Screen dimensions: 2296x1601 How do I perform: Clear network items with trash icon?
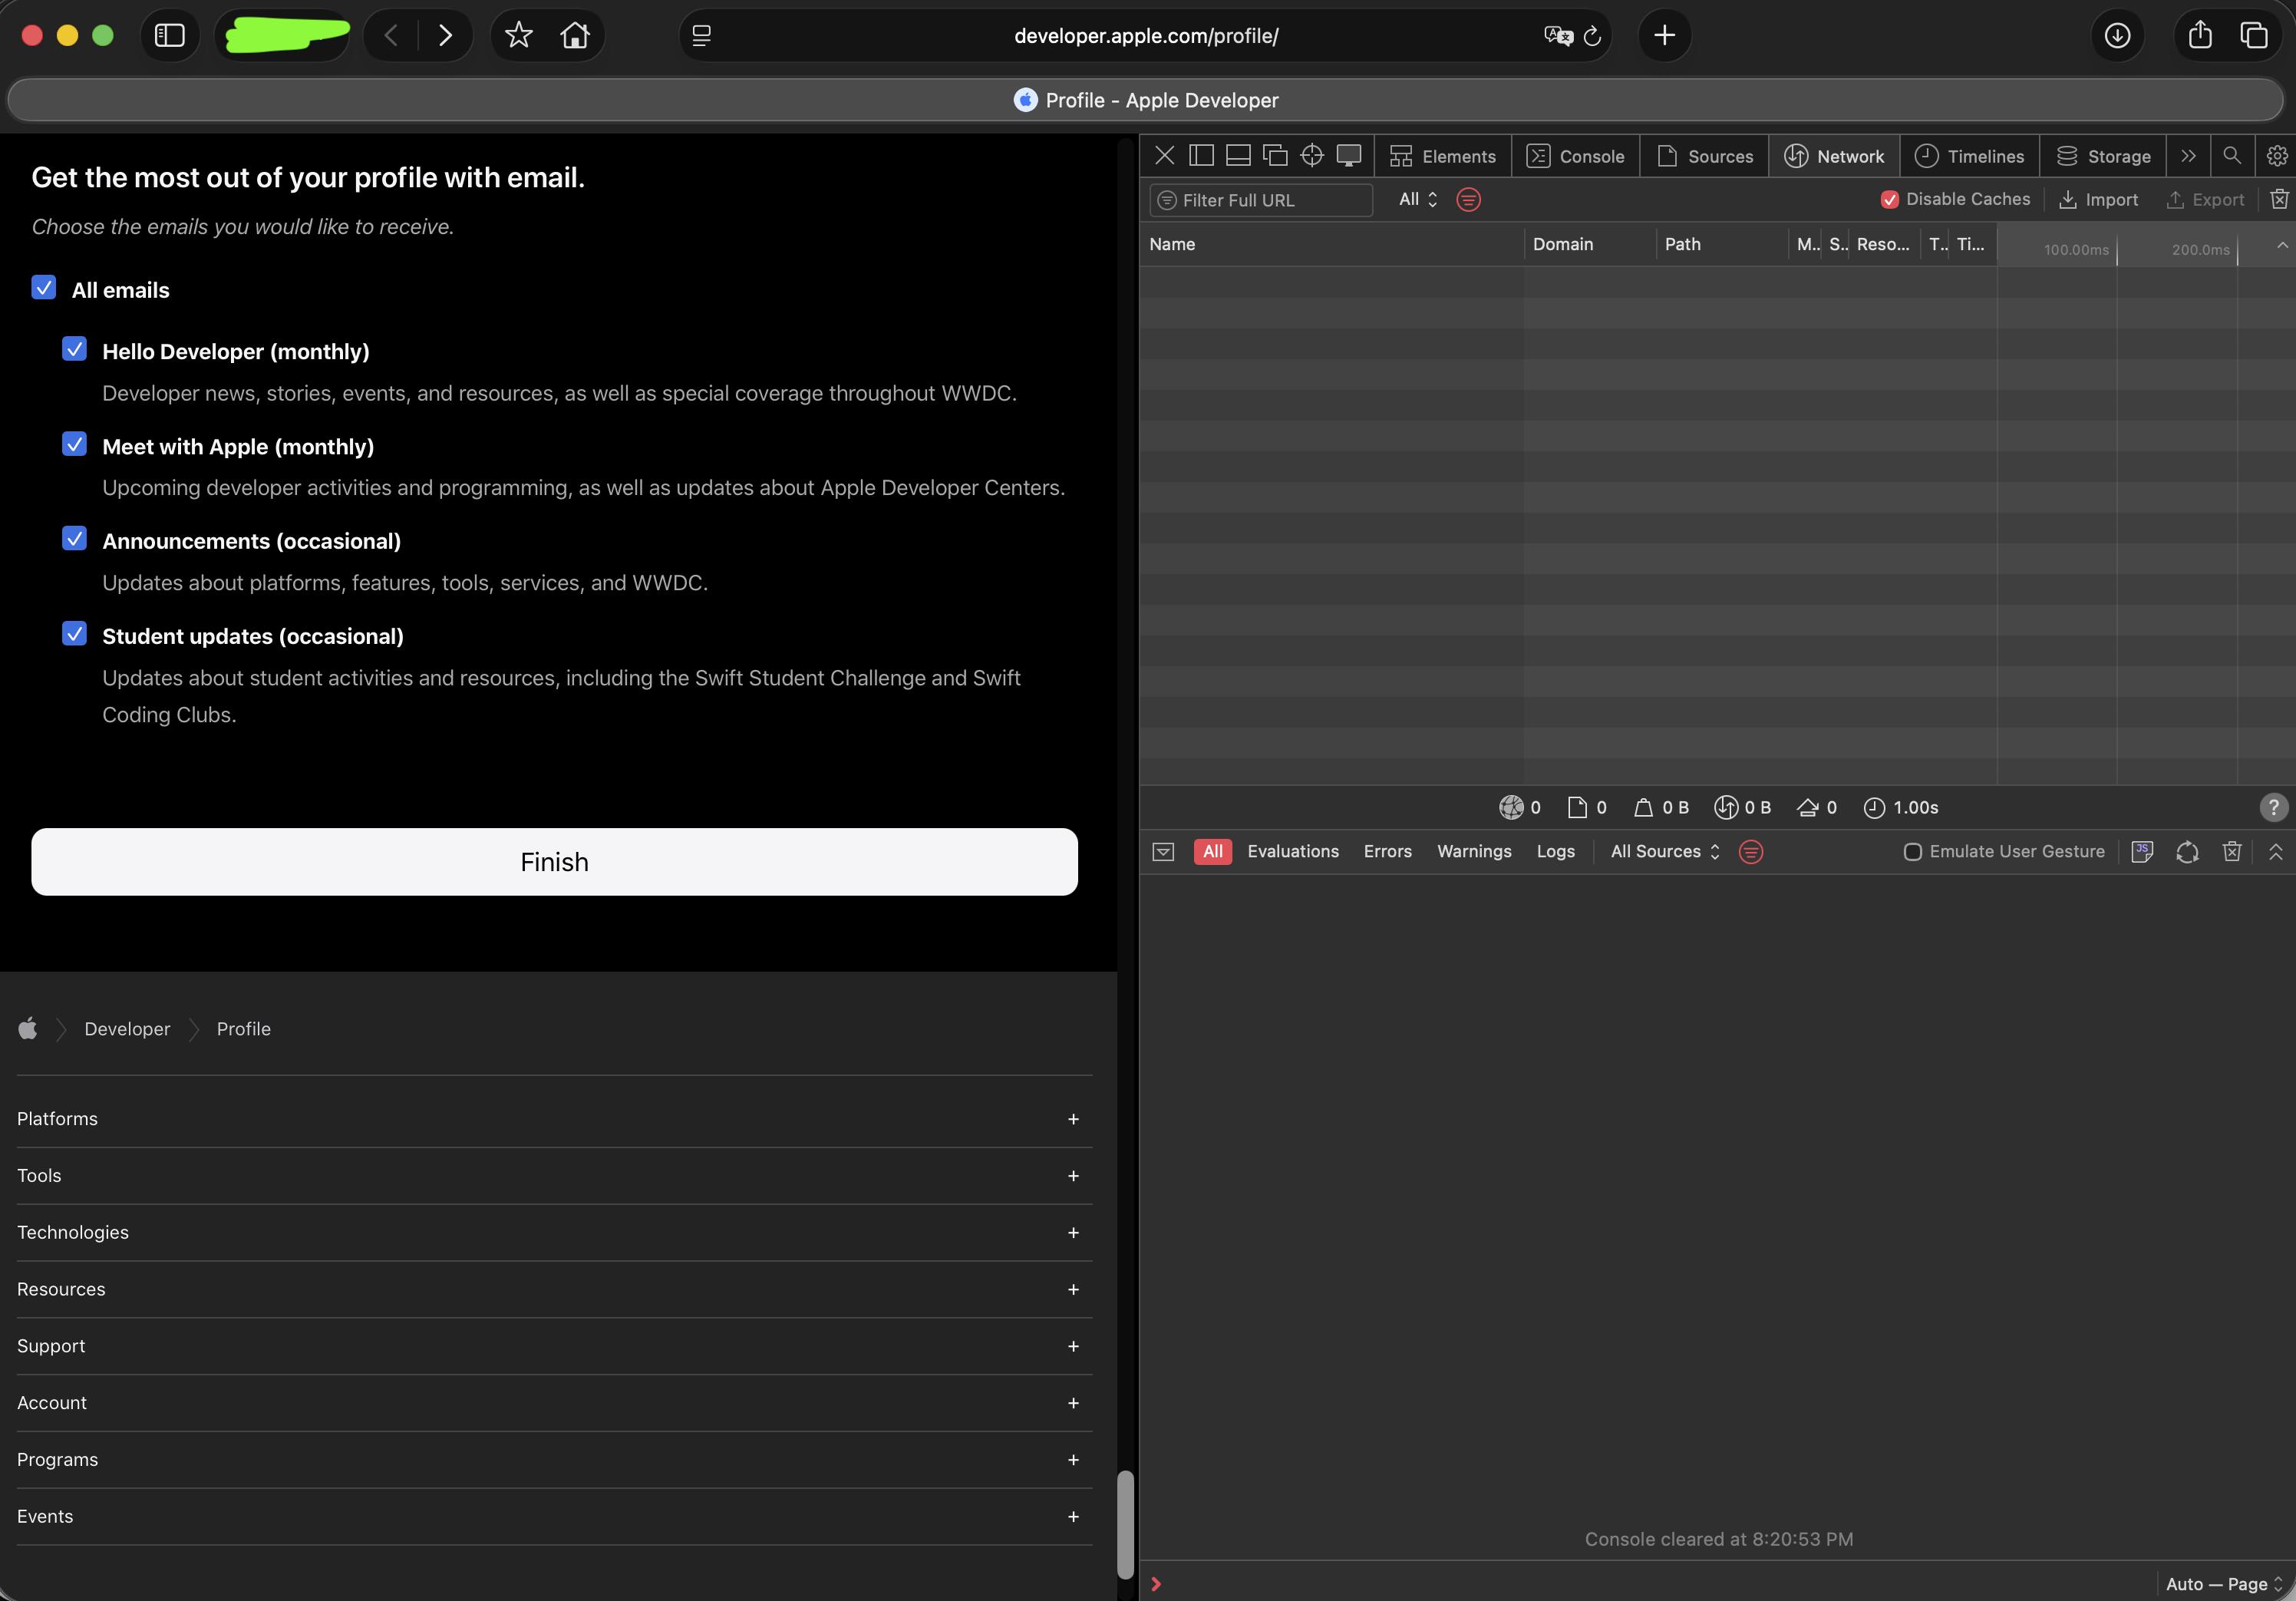point(2279,199)
